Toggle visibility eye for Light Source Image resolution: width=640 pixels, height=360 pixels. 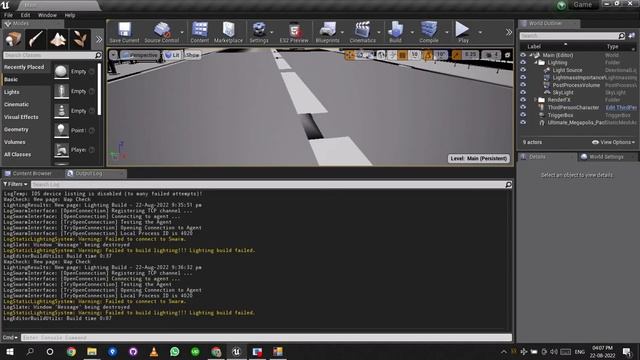(523, 70)
